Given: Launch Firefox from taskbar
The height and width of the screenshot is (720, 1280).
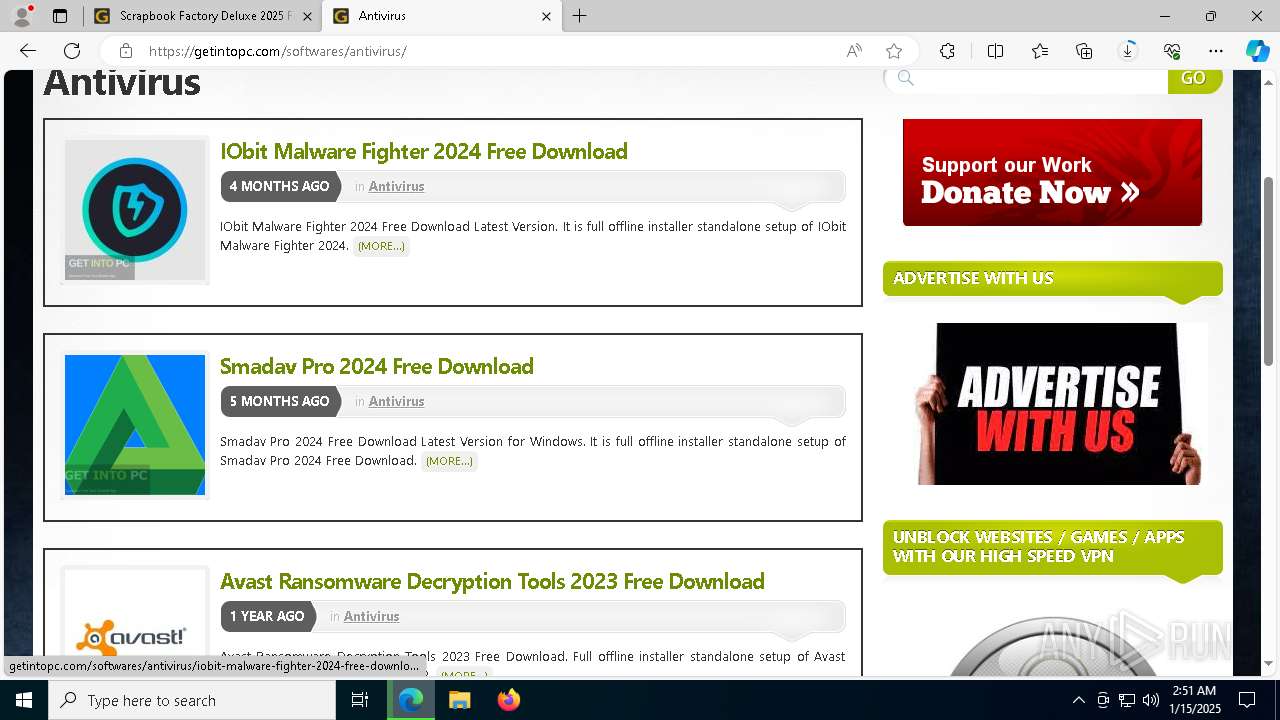Looking at the screenshot, I should [509, 700].
